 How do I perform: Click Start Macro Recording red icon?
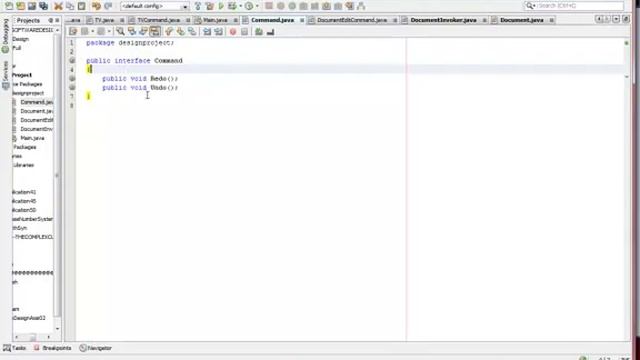pos(233,32)
